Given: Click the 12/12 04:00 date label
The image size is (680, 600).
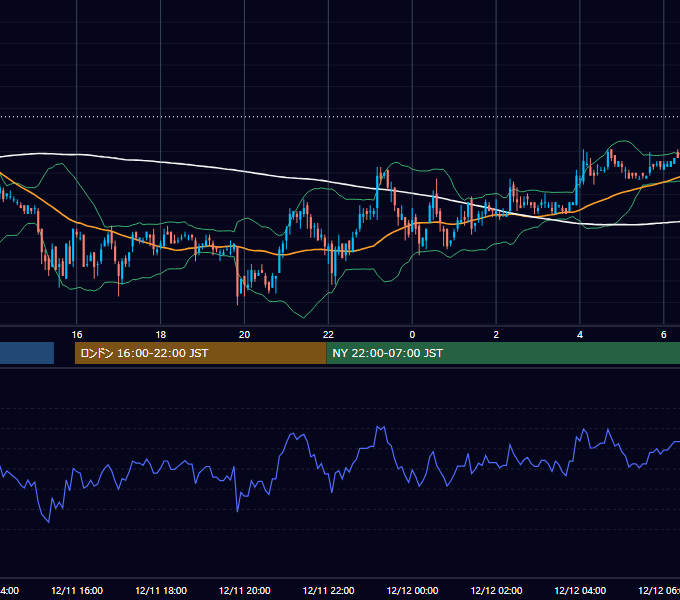Looking at the screenshot, I should 580,591.
